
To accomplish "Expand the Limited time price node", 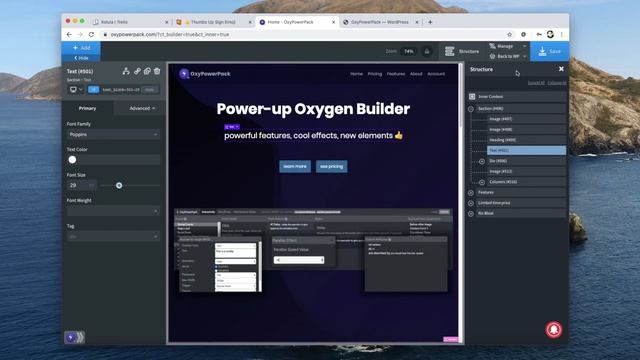I will tap(471, 203).
